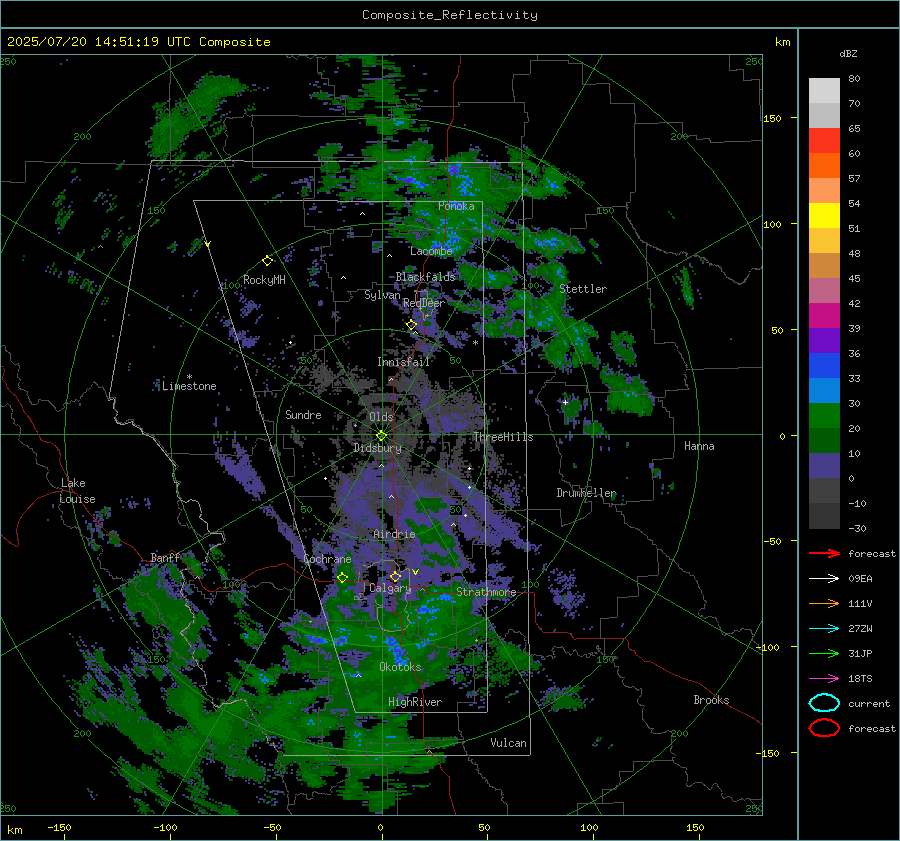Click the Okotoks city label
Screen dimensions: 900x841
pyautogui.click(x=400, y=667)
